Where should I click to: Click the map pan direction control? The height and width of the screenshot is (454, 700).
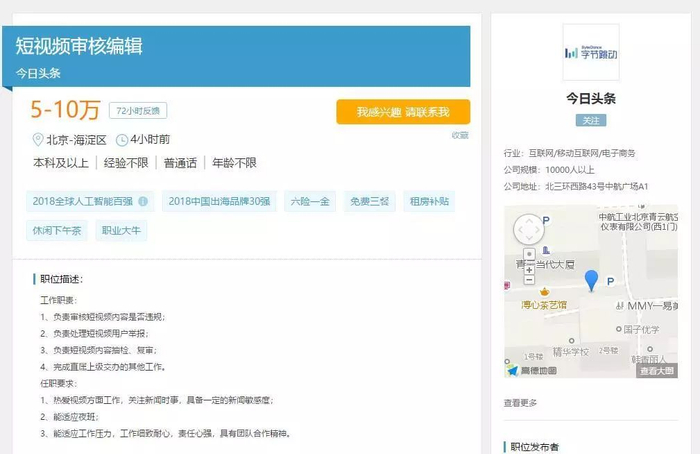529,230
